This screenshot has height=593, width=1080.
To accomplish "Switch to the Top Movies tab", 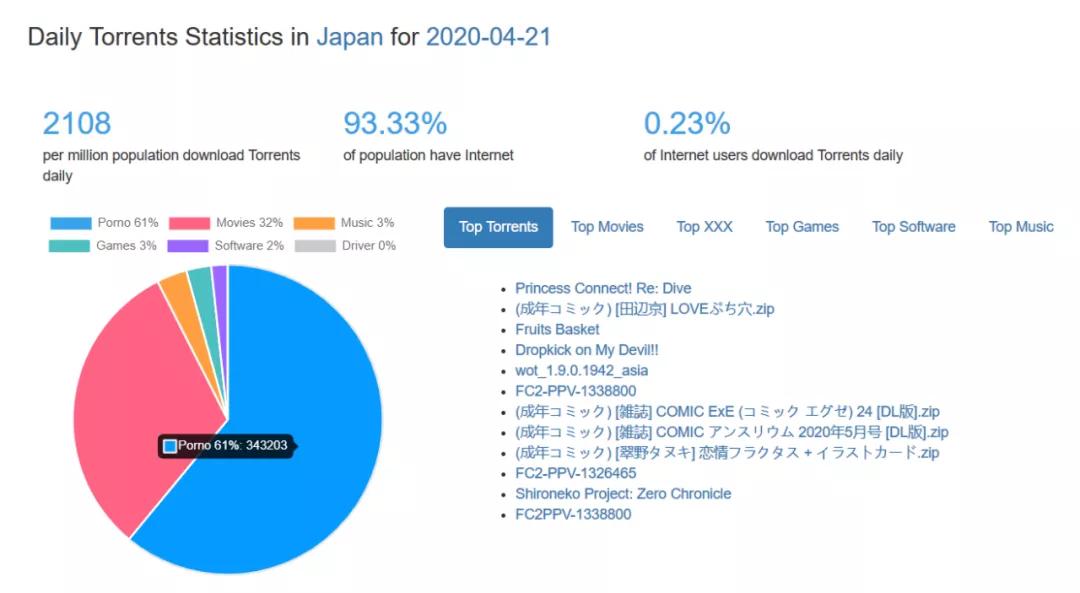I will pyautogui.click(x=607, y=227).
